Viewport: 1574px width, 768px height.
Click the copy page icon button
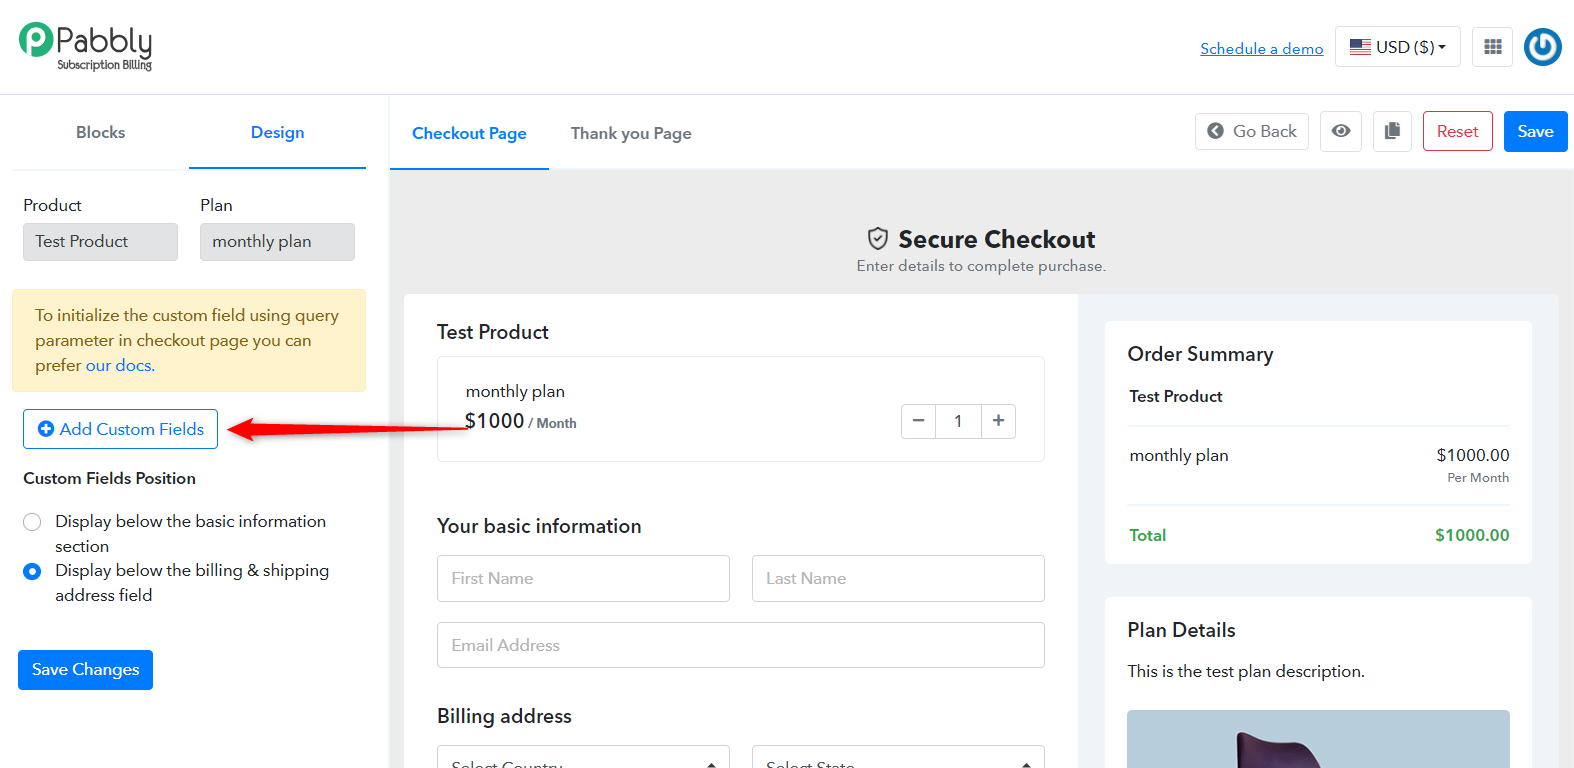coord(1392,131)
